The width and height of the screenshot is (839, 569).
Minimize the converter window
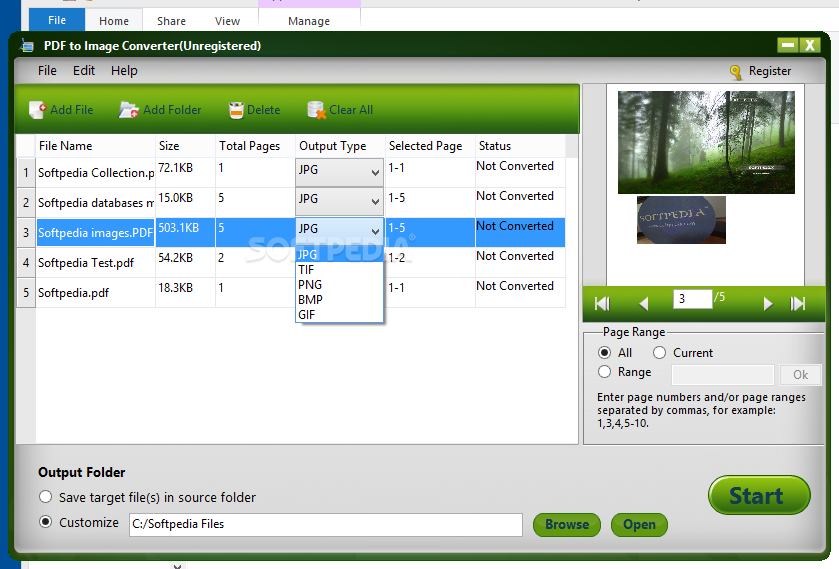[x=788, y=45]
